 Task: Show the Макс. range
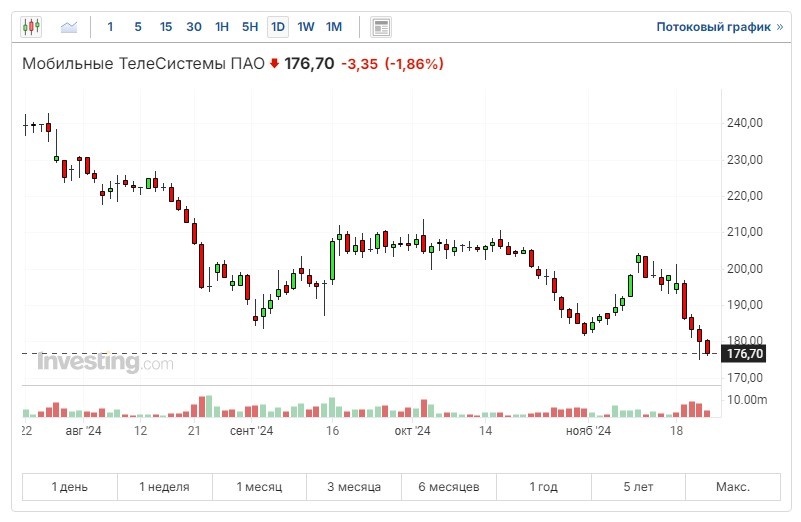pyautogui.click(x=733, y=487)
